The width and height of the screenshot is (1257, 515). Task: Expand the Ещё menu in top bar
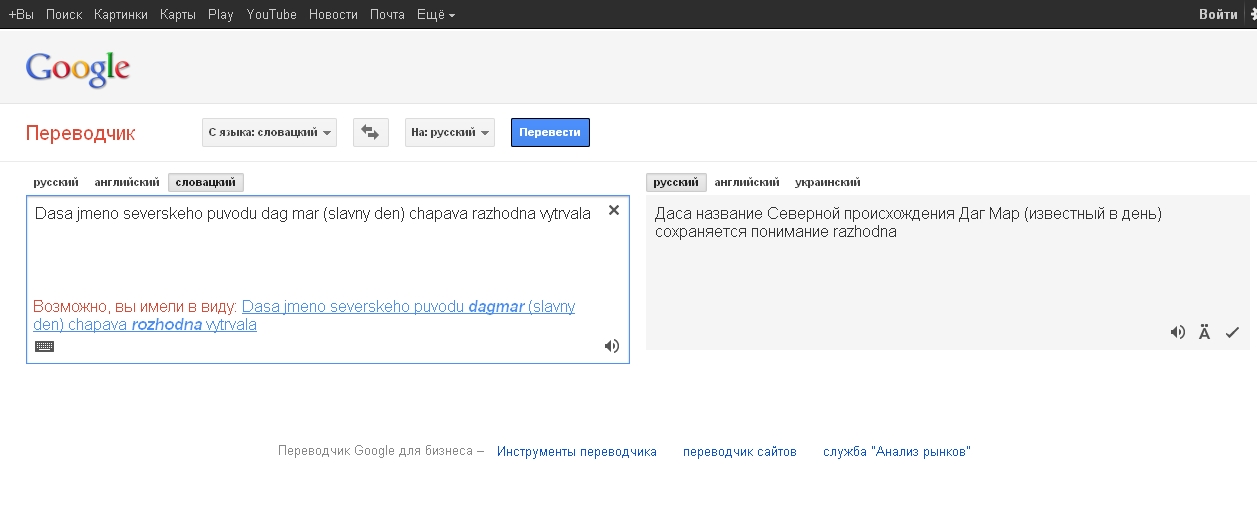pyautogui.click(x=436, y=15)
